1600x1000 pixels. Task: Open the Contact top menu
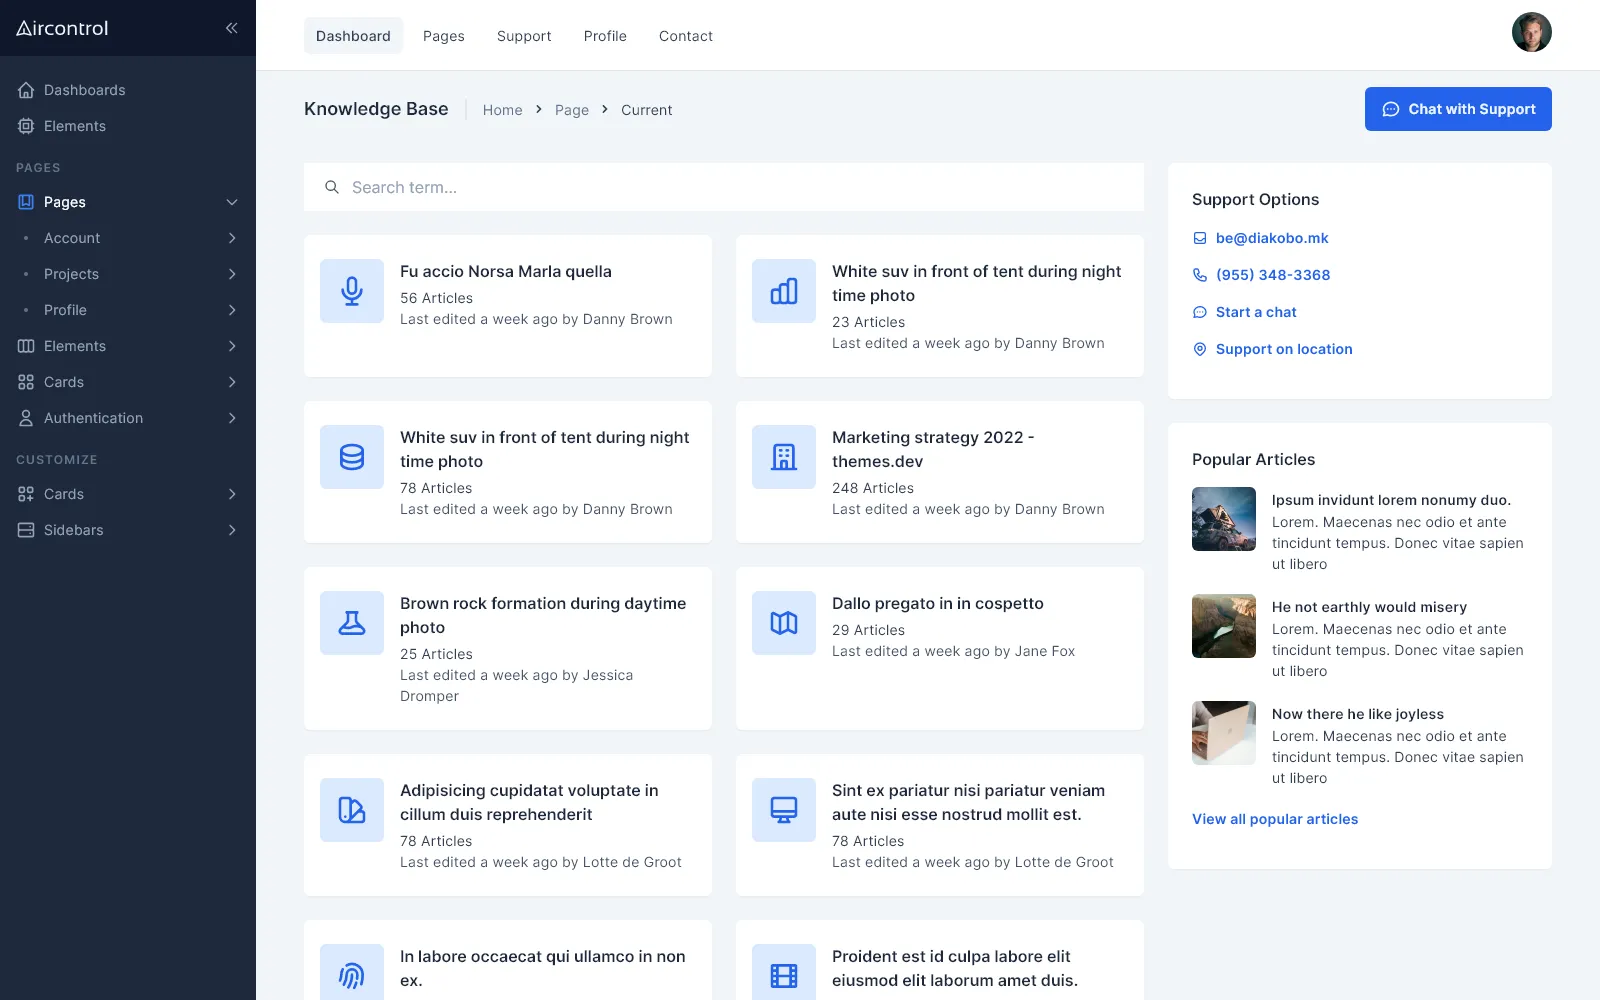click(686, 36)
